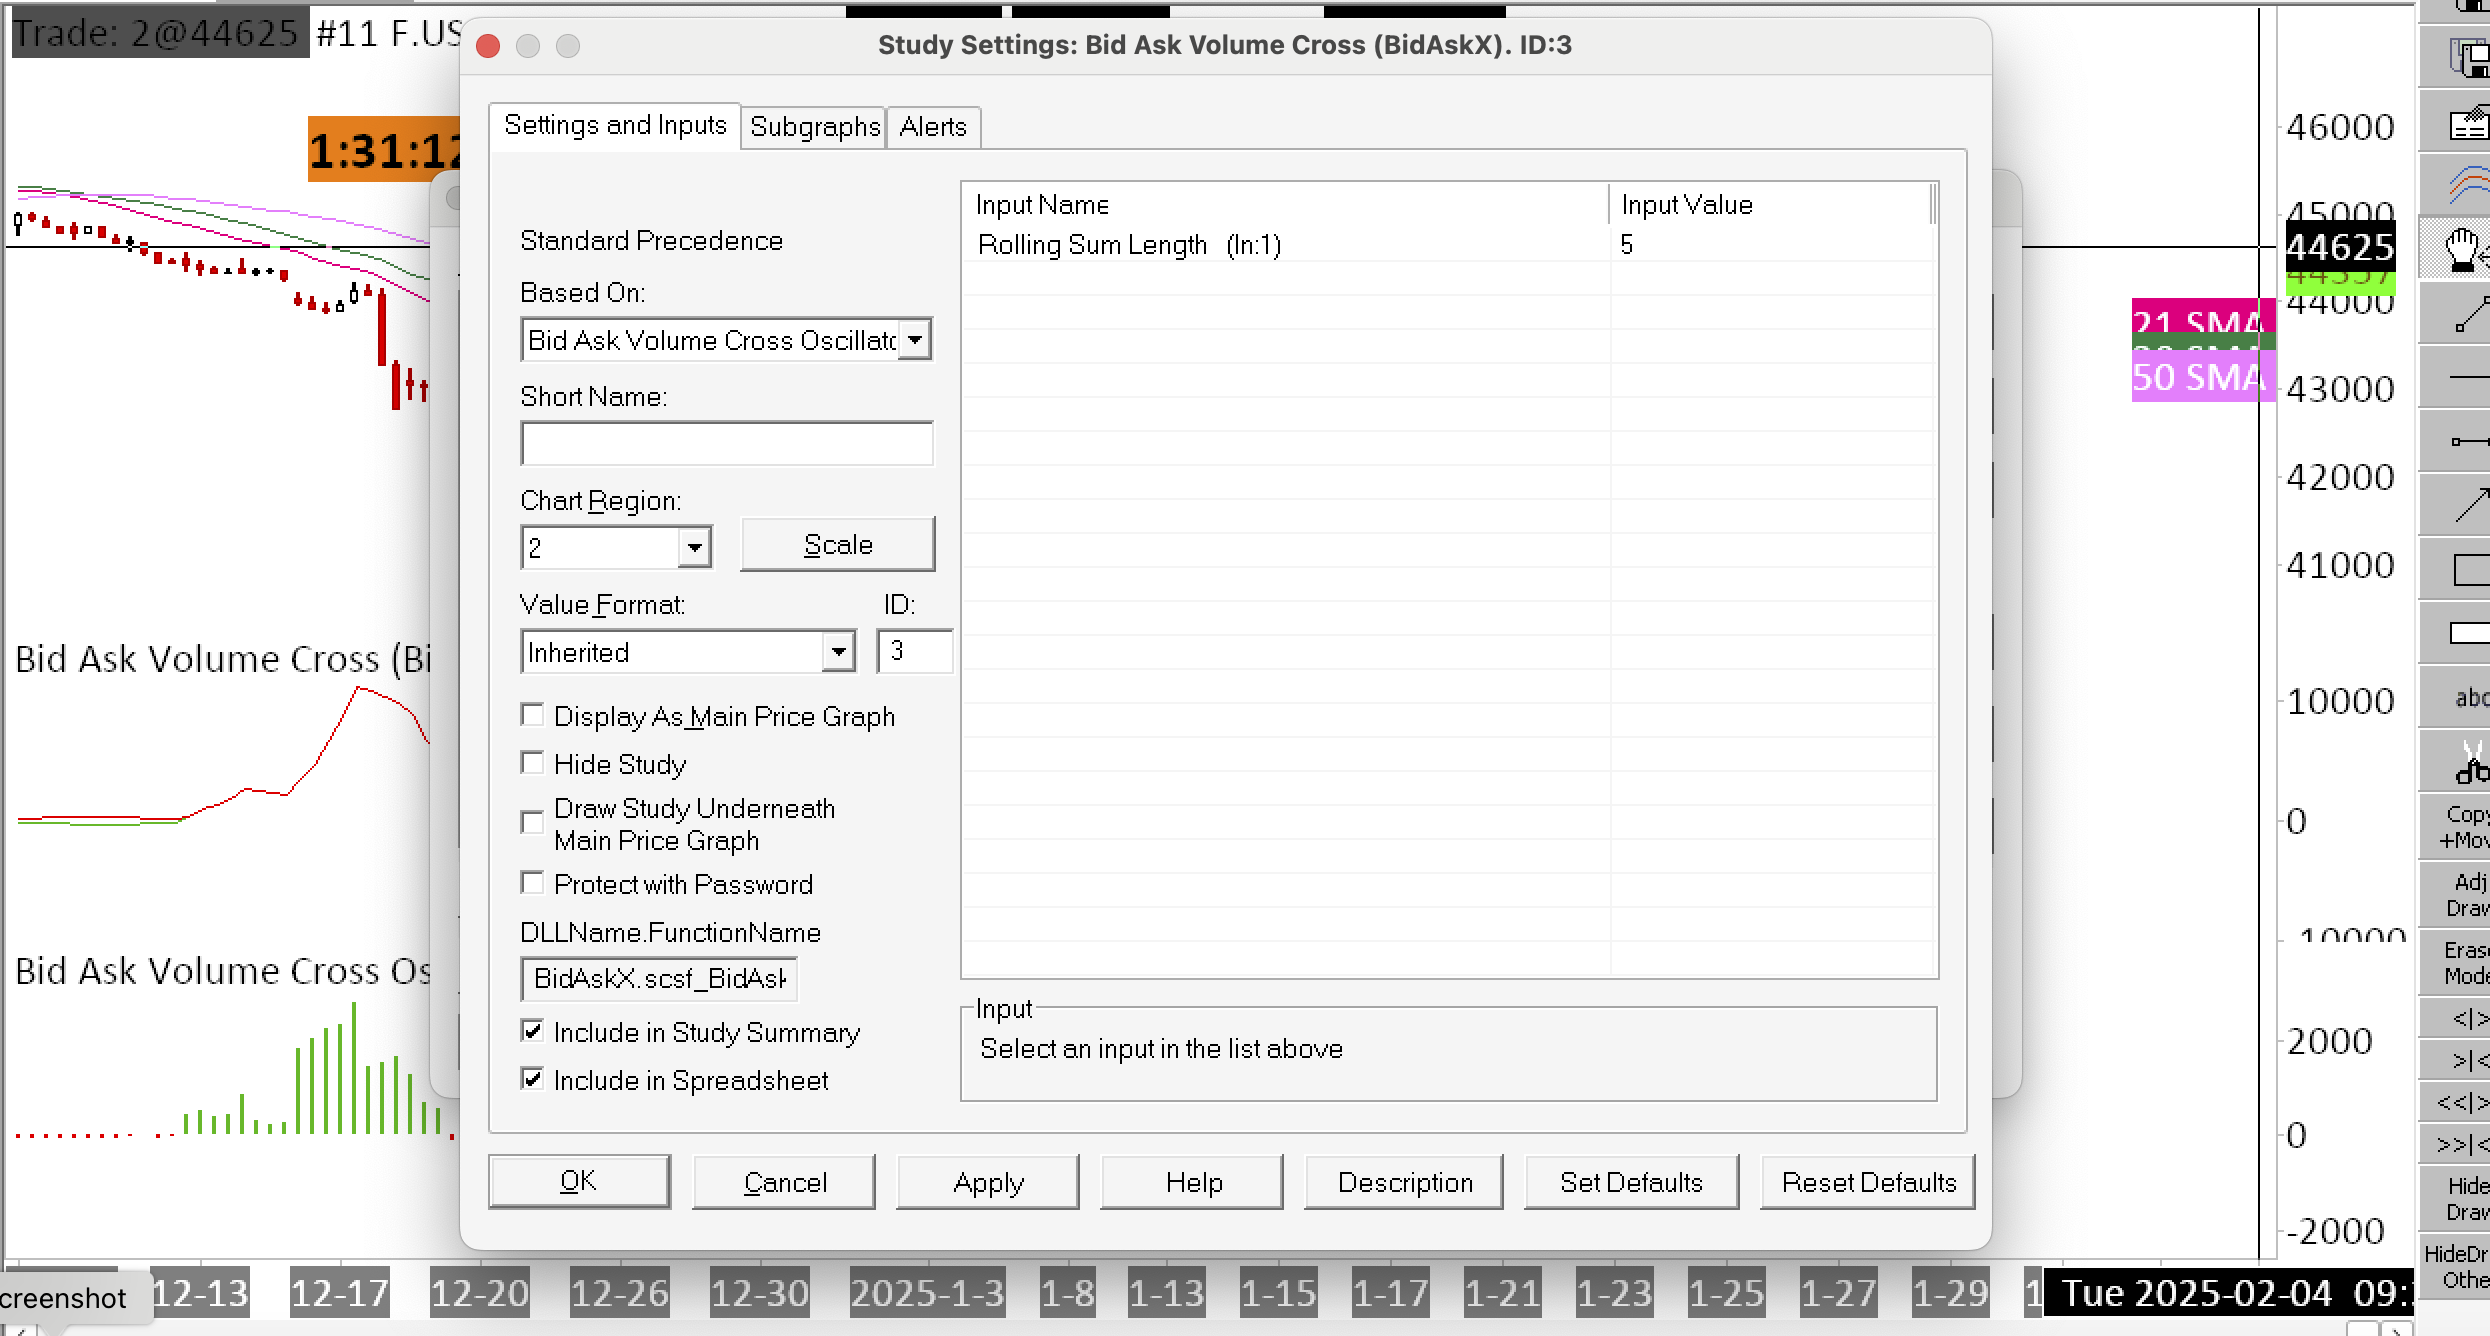
Task: Open the Value Format dropdown
Action: (x=838, y=652)
